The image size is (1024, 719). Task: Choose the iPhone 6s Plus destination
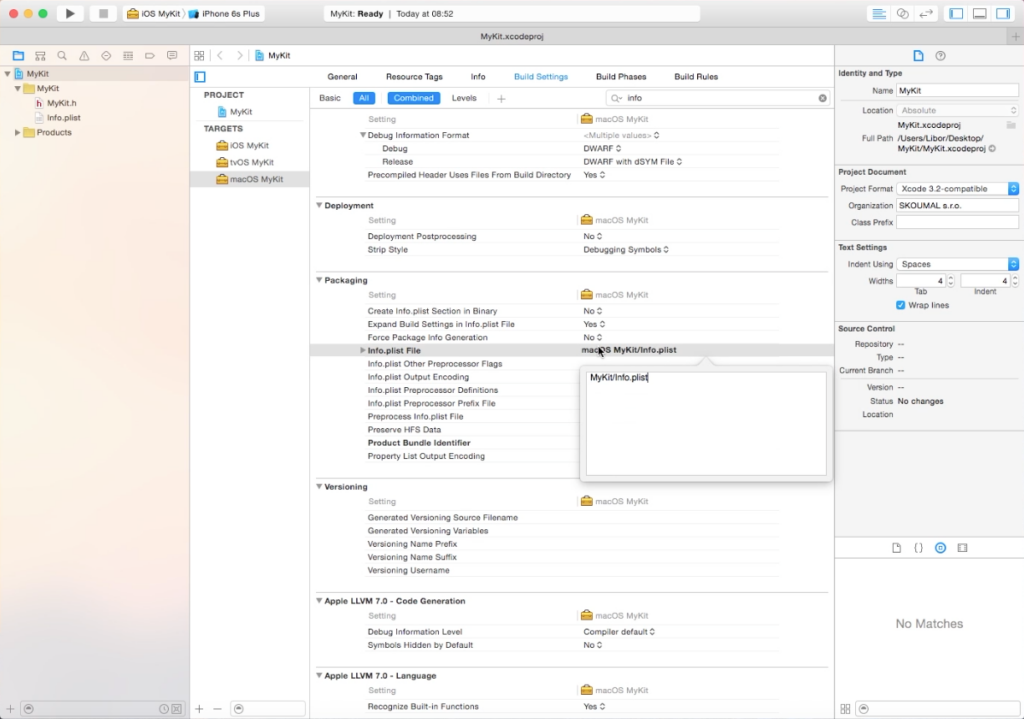[224, 14]
